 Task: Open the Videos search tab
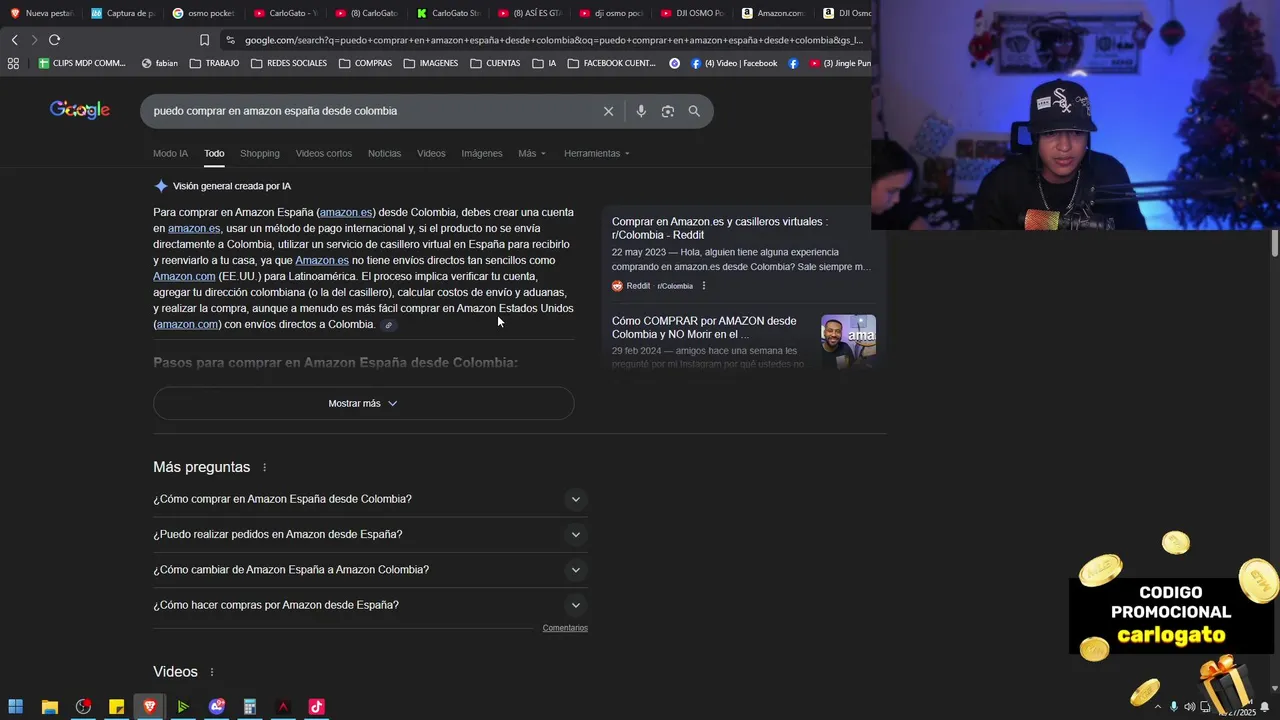(431, 153)
